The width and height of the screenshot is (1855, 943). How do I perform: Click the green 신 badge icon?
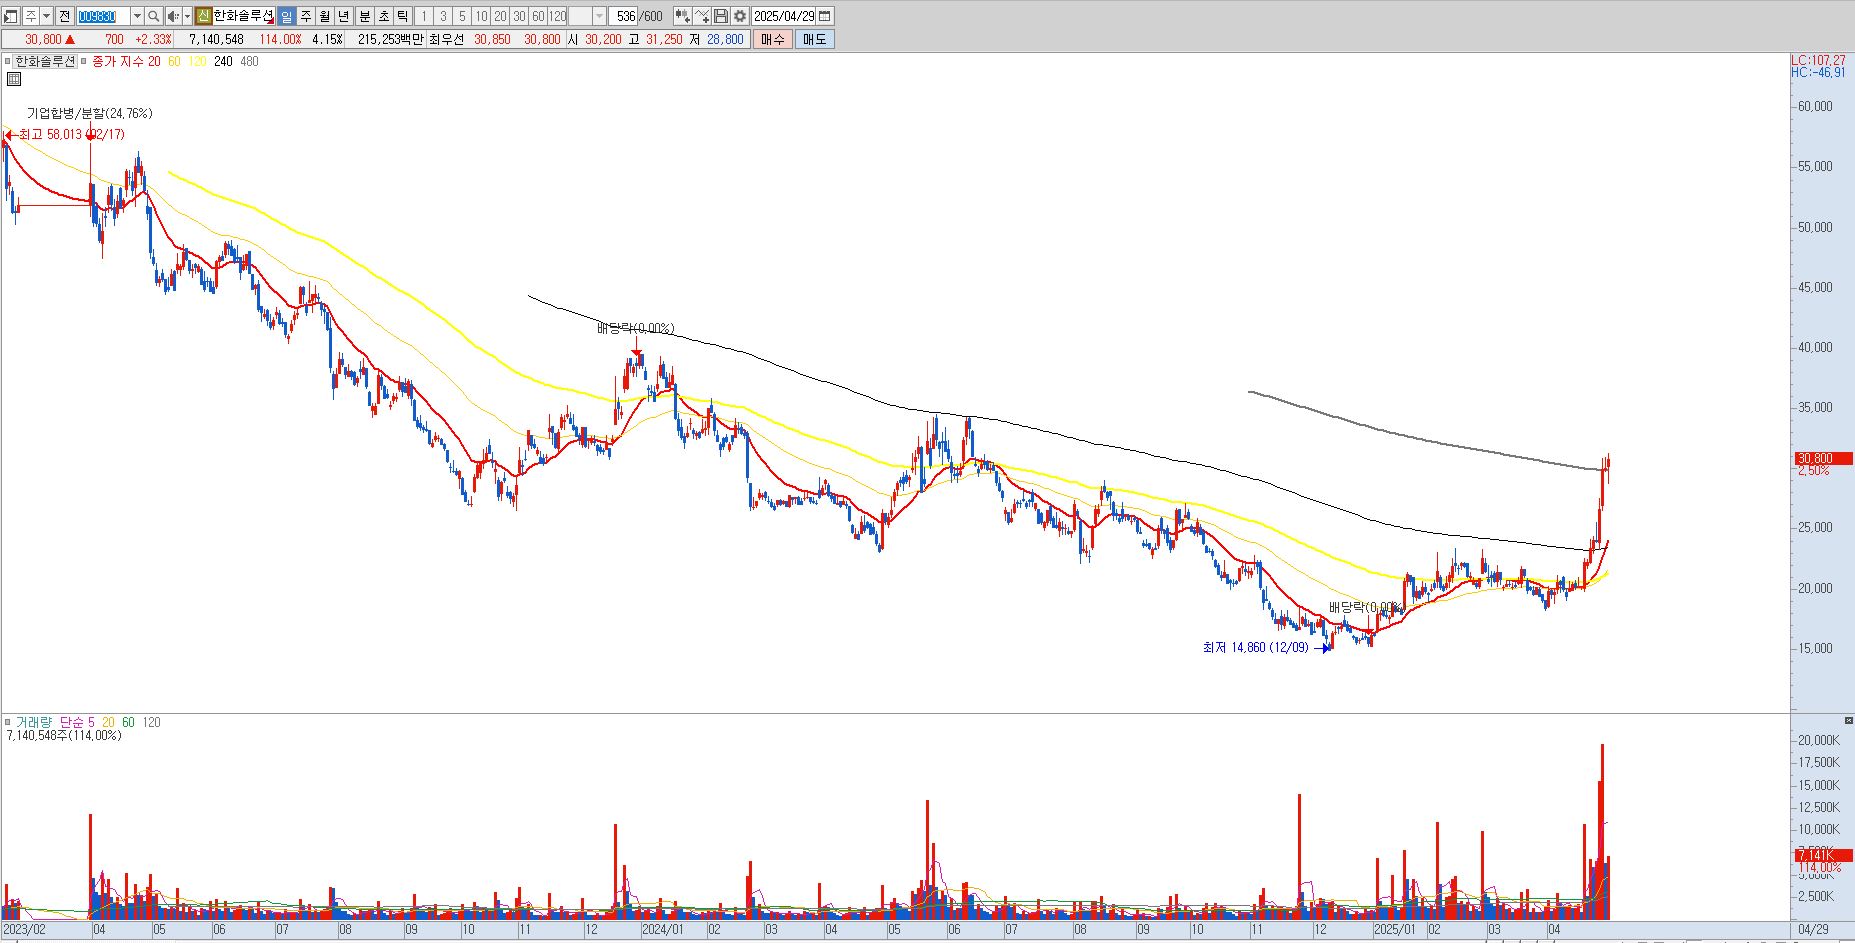(x=203, y=16)
